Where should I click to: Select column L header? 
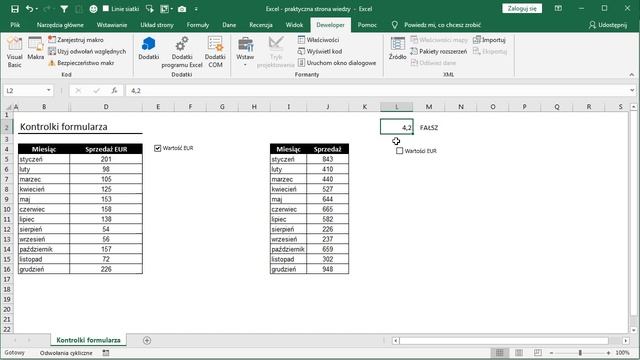pyautogui.click(x=396, y=107)
